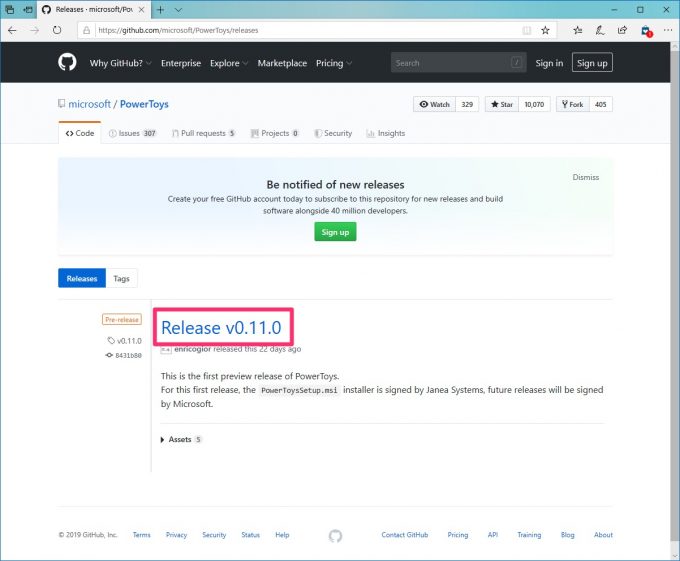Open the 329 watchers count
The image size is (680, 561).
tap(467, 104)
